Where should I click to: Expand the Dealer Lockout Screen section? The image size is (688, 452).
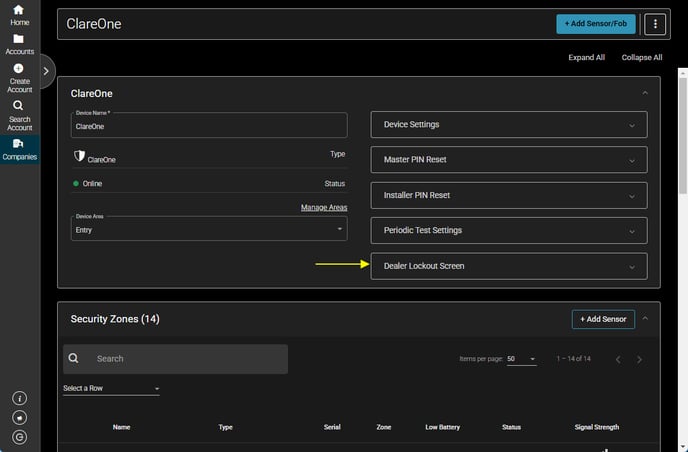tap(509, 266)
